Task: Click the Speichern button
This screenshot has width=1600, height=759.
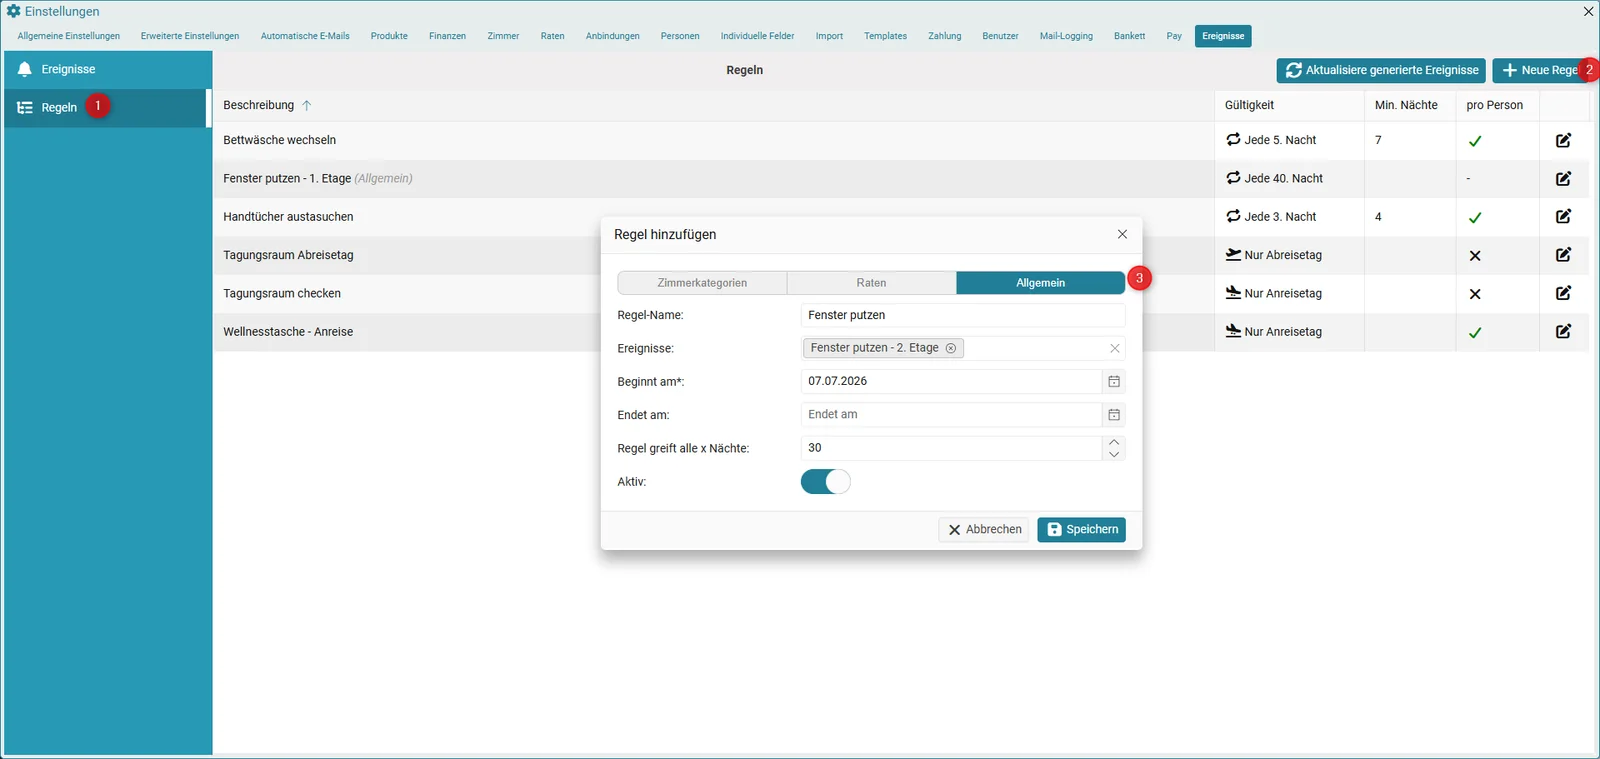Action: click(x=1081, y=529)
